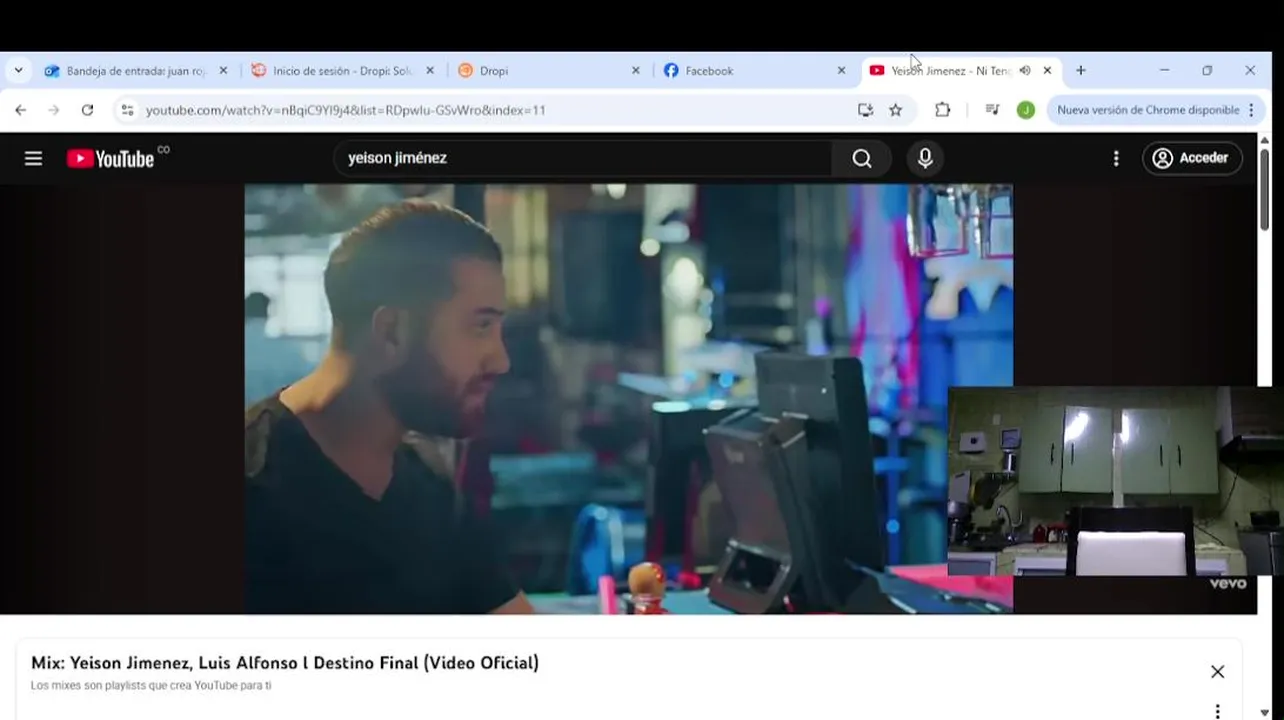Screen dimensions: 1284x720
Task: Click the youtube.com URL in address bar
Action: [x=345, y=110]
